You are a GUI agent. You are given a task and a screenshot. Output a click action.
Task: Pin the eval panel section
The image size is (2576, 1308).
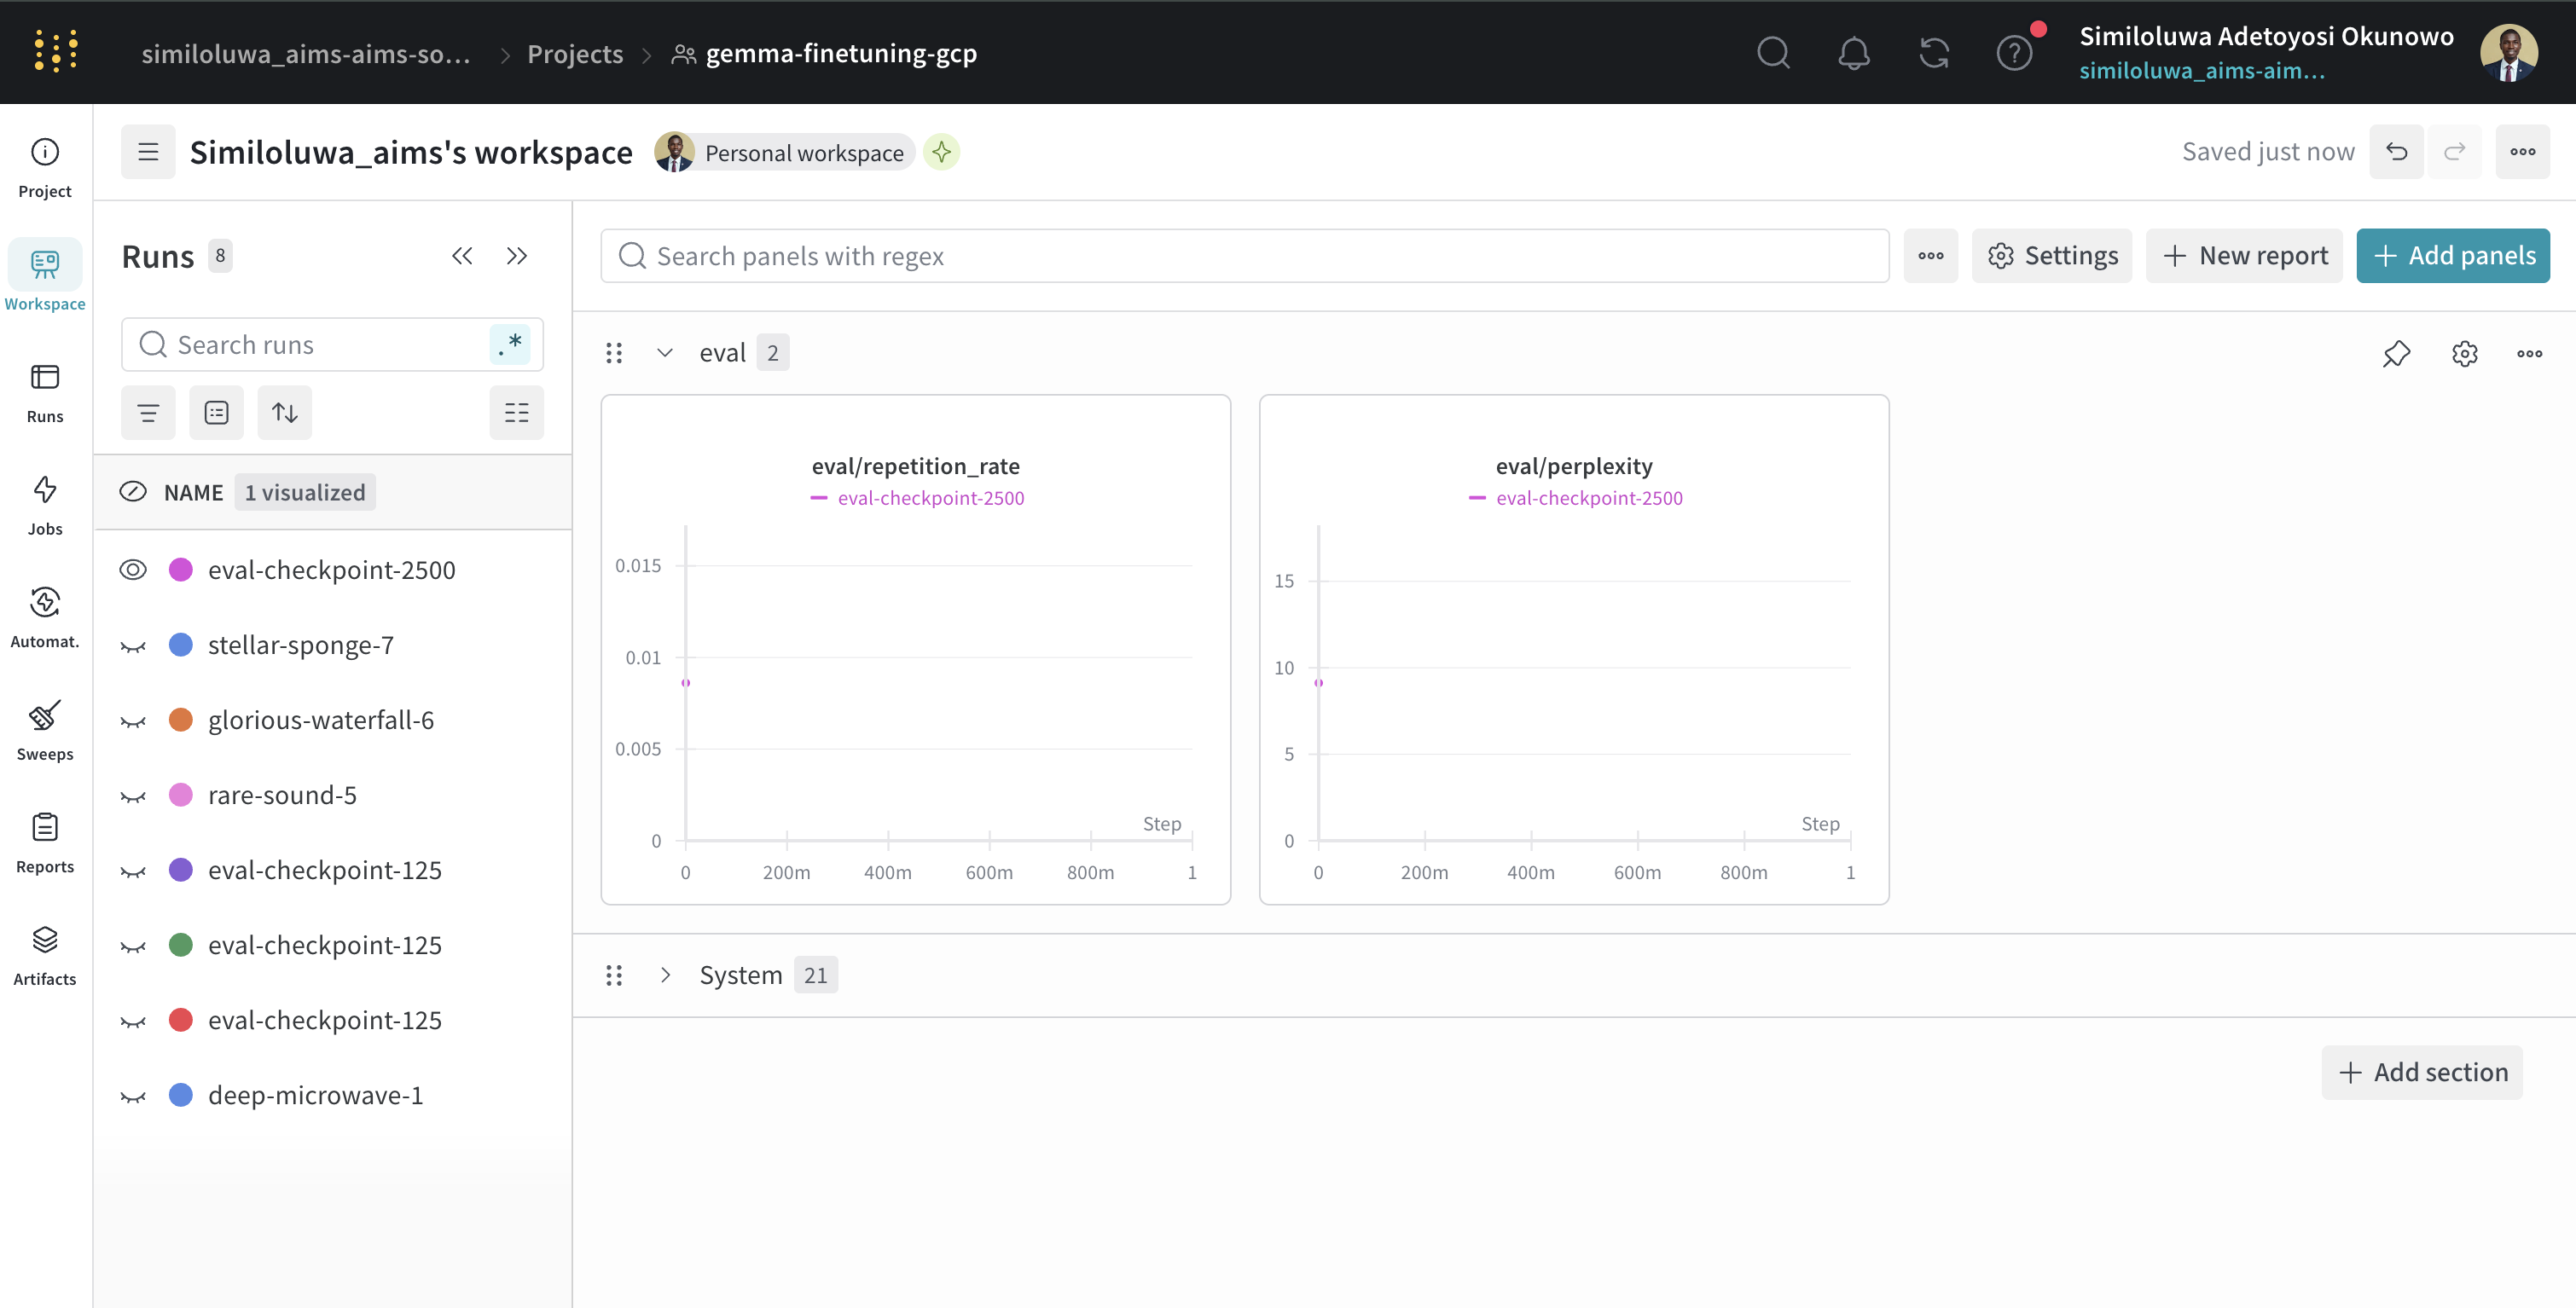(2396, 353)
